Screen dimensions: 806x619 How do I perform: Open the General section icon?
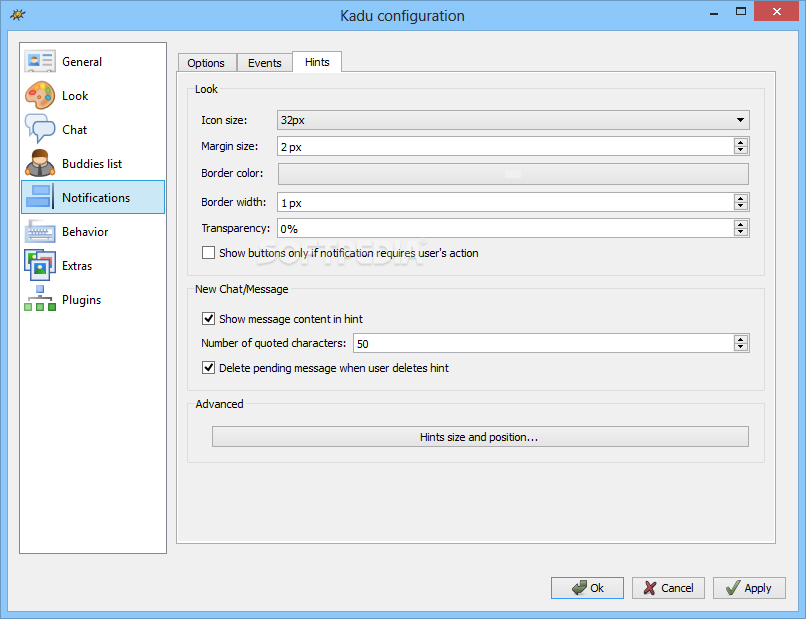[x=40, y=61]
